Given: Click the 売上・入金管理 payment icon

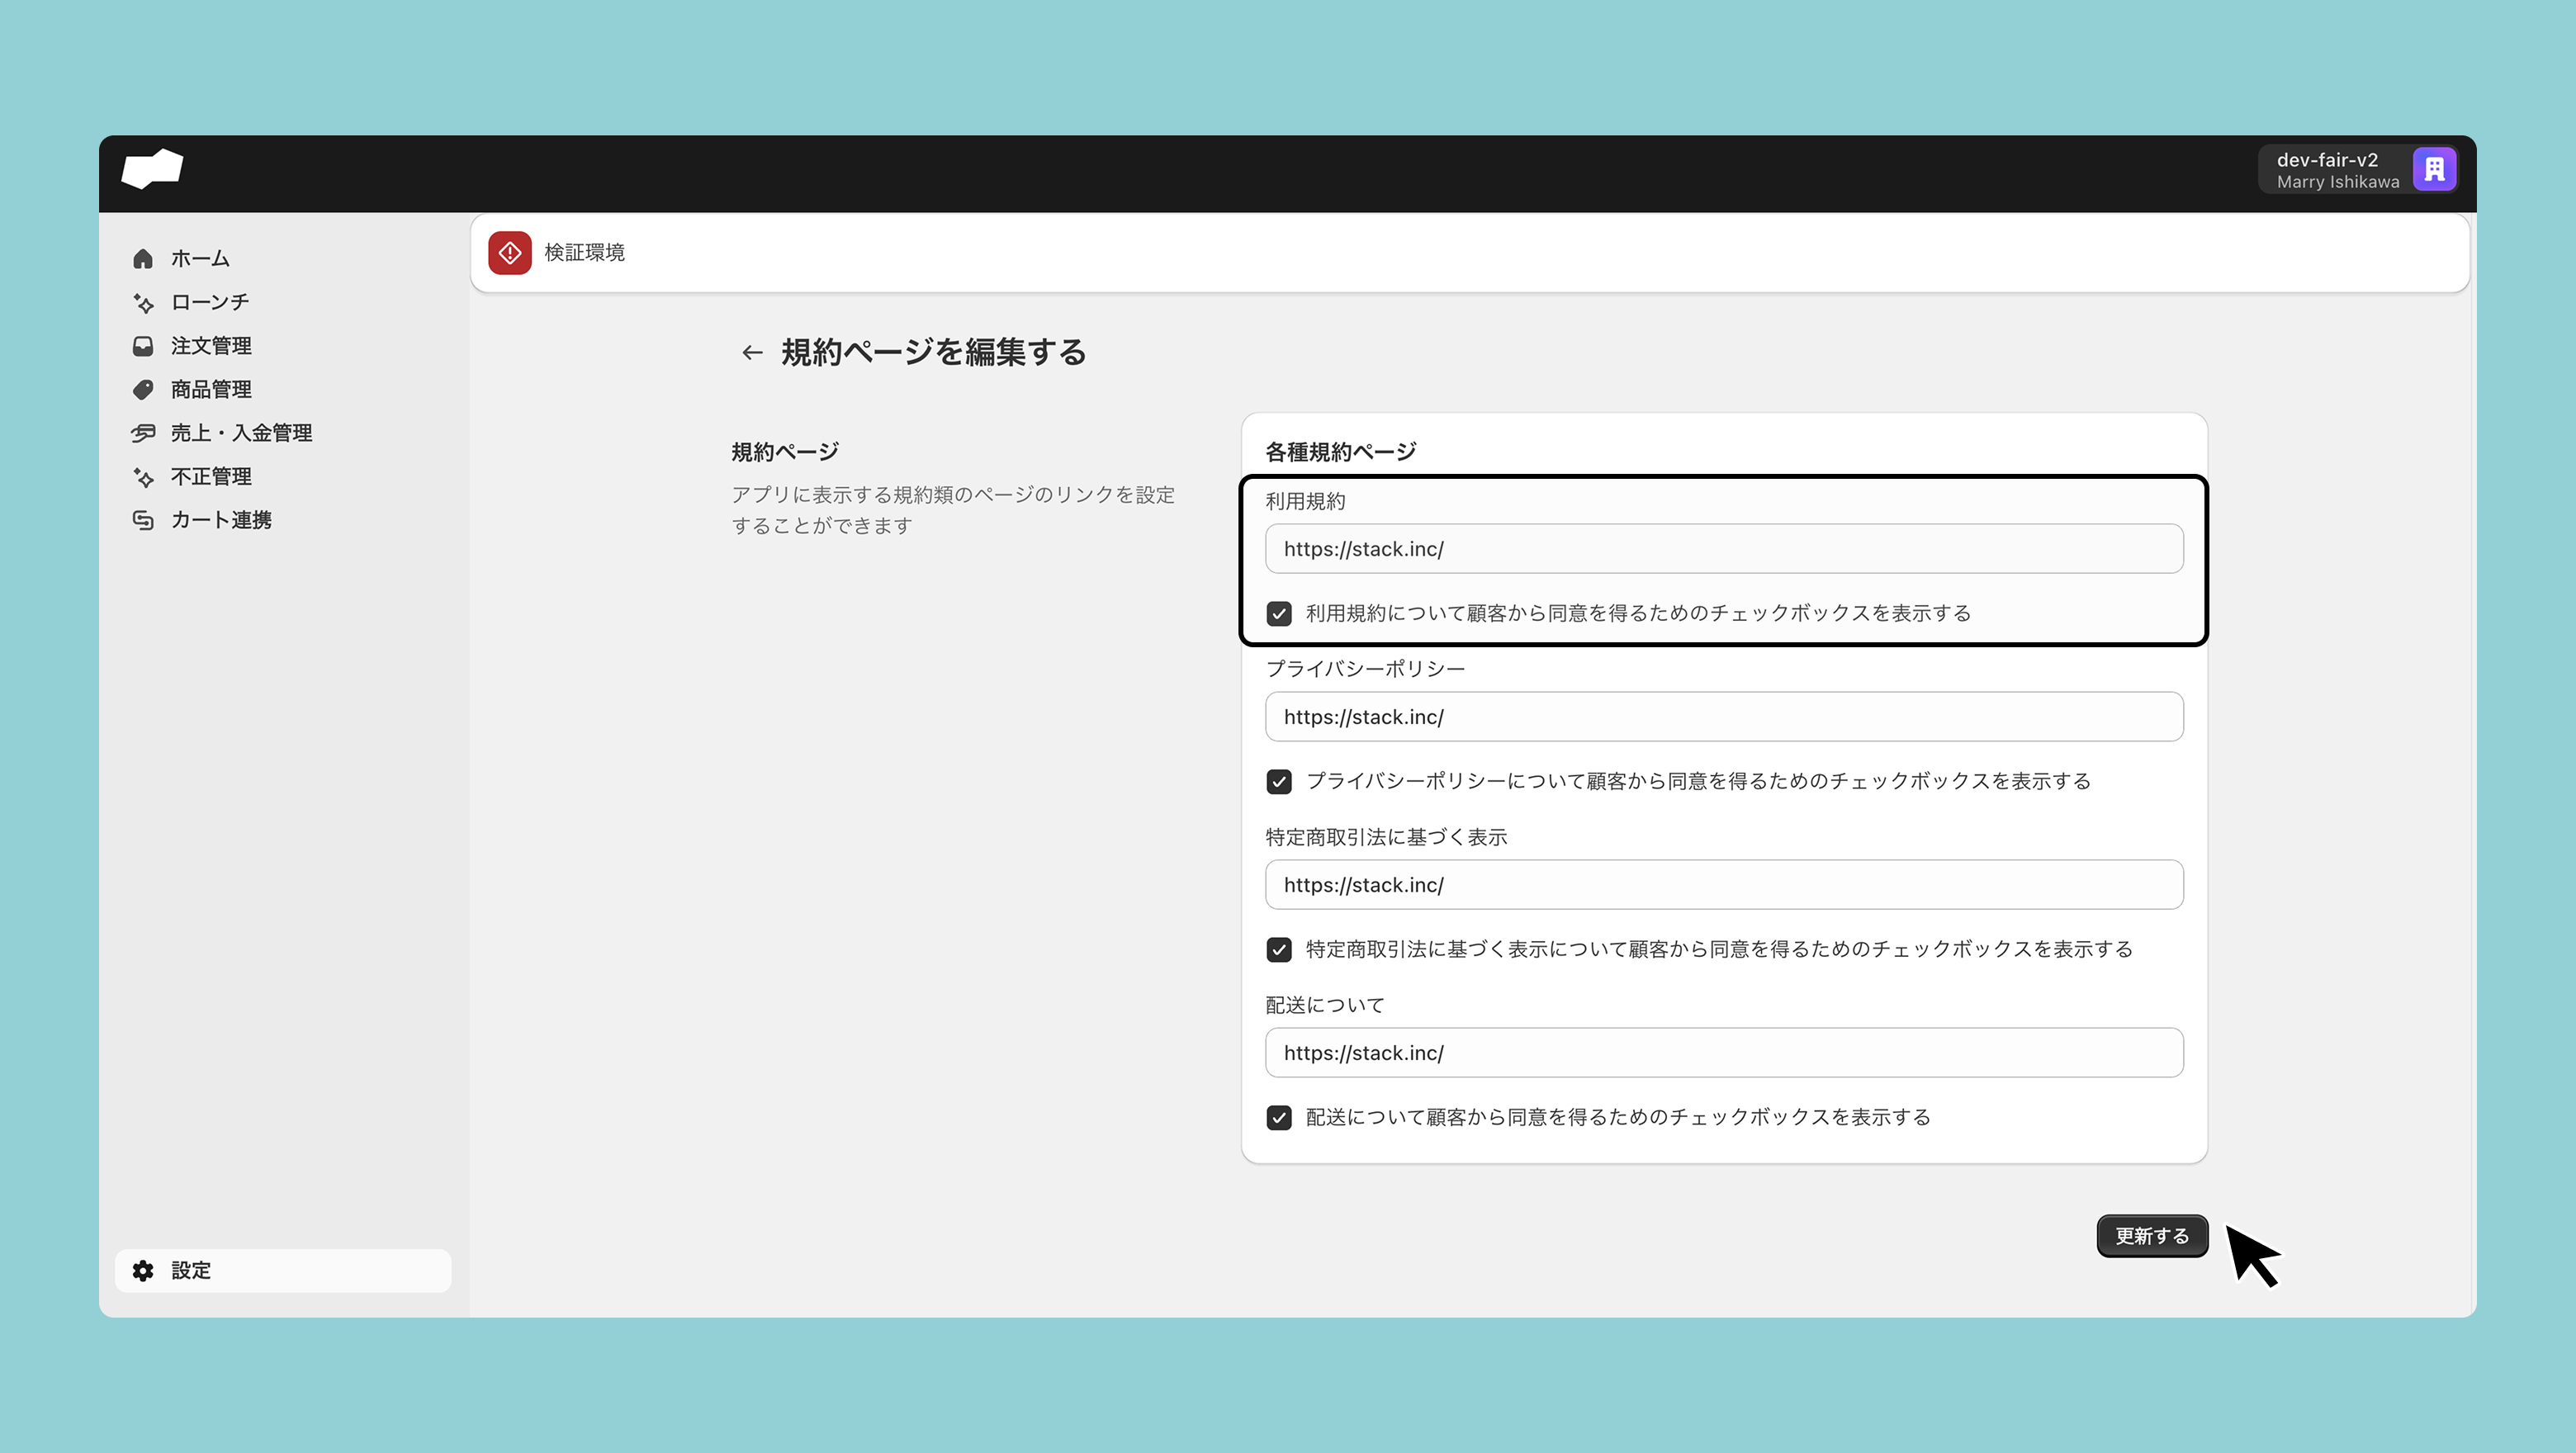Looking at the screenshot, I should pos(143,433).
